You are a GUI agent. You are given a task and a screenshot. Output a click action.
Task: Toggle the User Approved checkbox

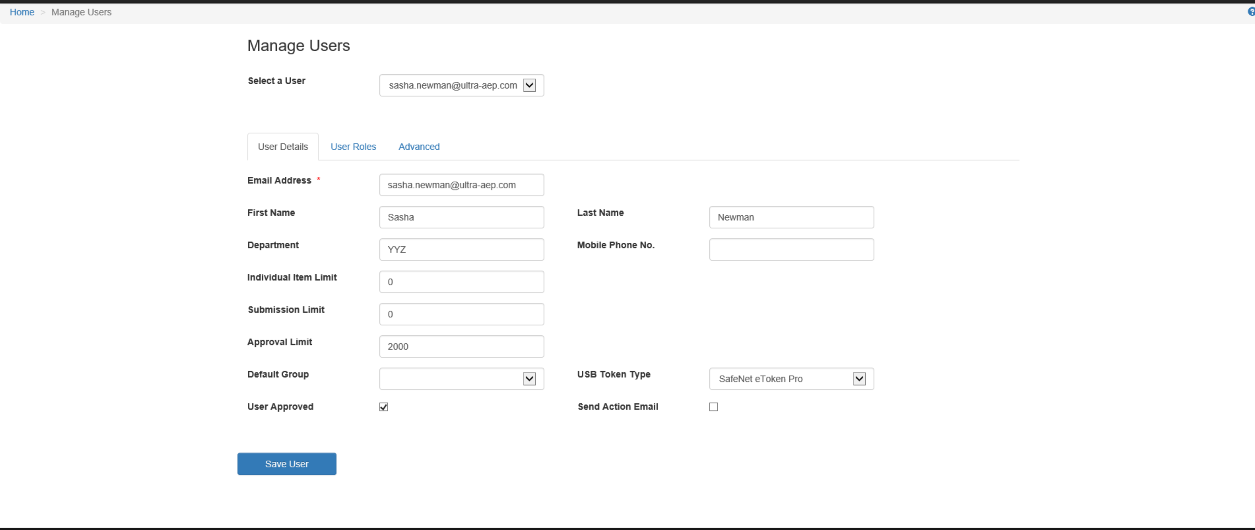point(383,407)
